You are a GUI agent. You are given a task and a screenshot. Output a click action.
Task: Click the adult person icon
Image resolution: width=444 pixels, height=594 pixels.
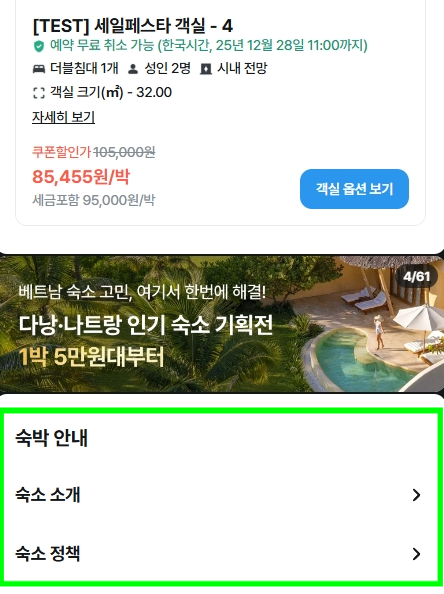click(x=133, y=69)
